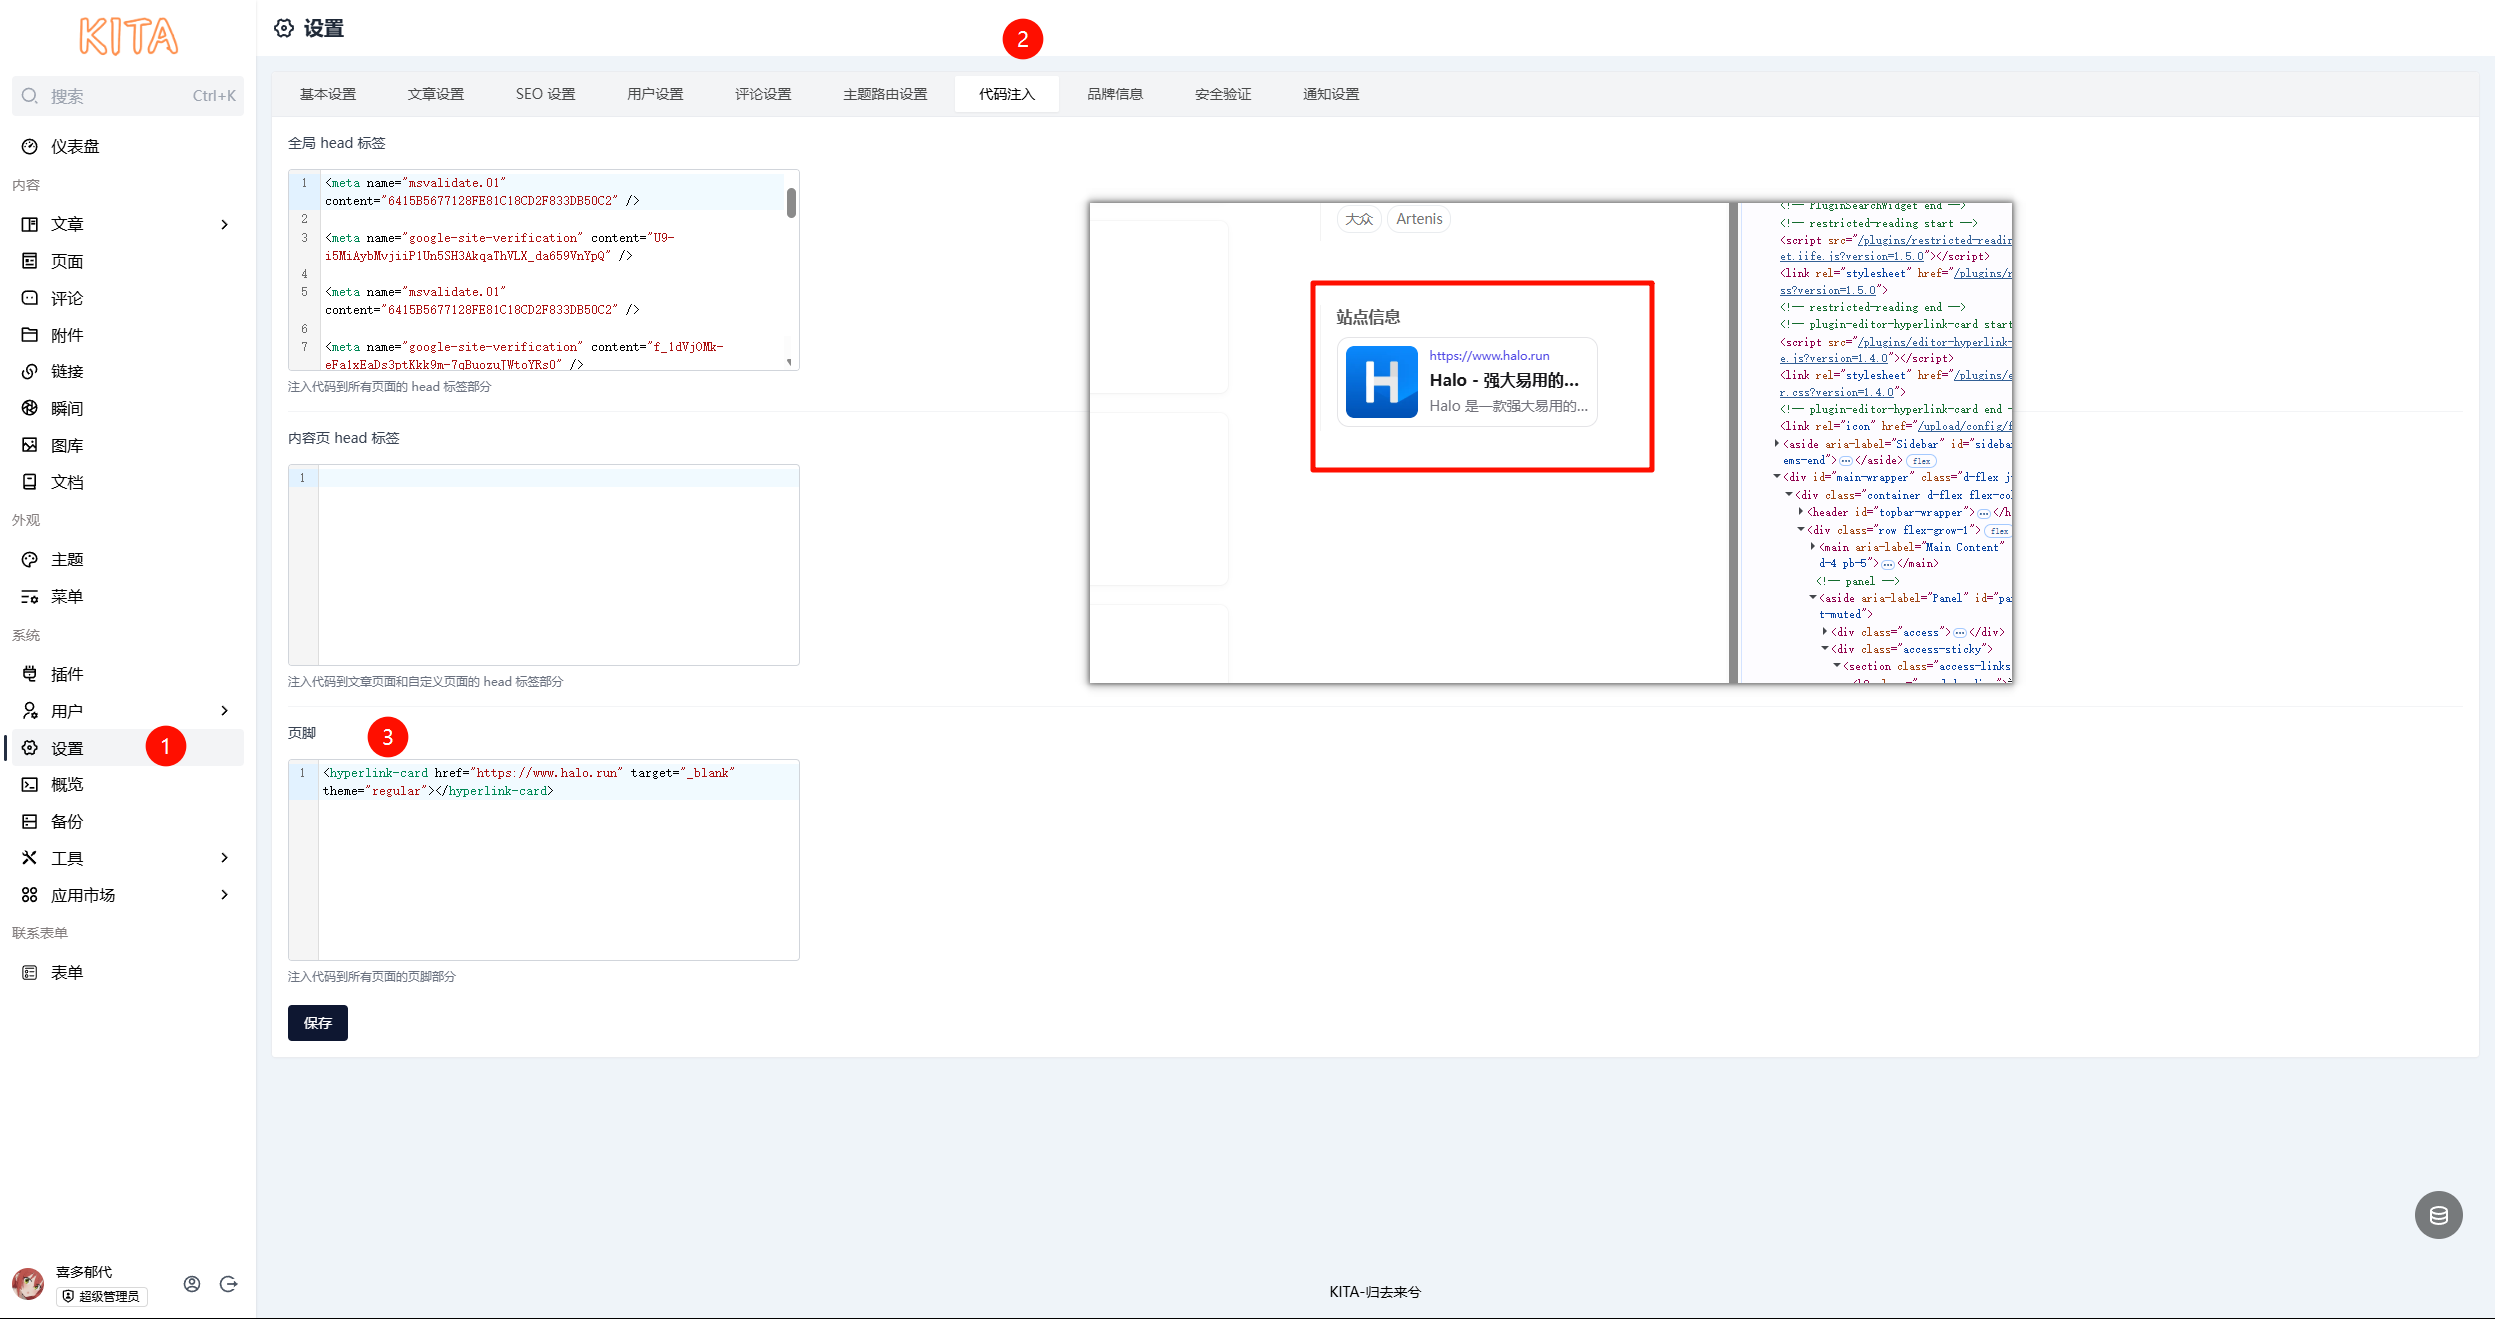Click the backup sidebar icon
Image resolution: width=2495 pixels, height=1319 pixels.
click(30, 821)
